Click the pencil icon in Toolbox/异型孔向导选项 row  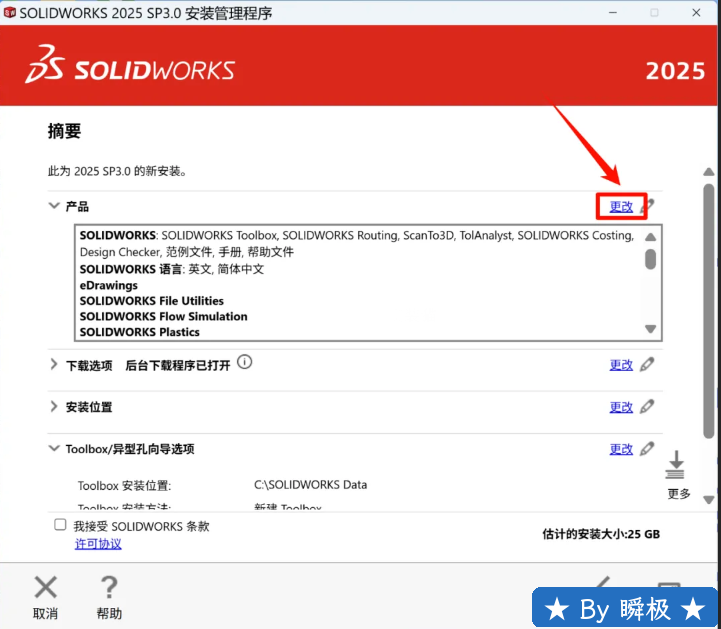tap(647, 449)
